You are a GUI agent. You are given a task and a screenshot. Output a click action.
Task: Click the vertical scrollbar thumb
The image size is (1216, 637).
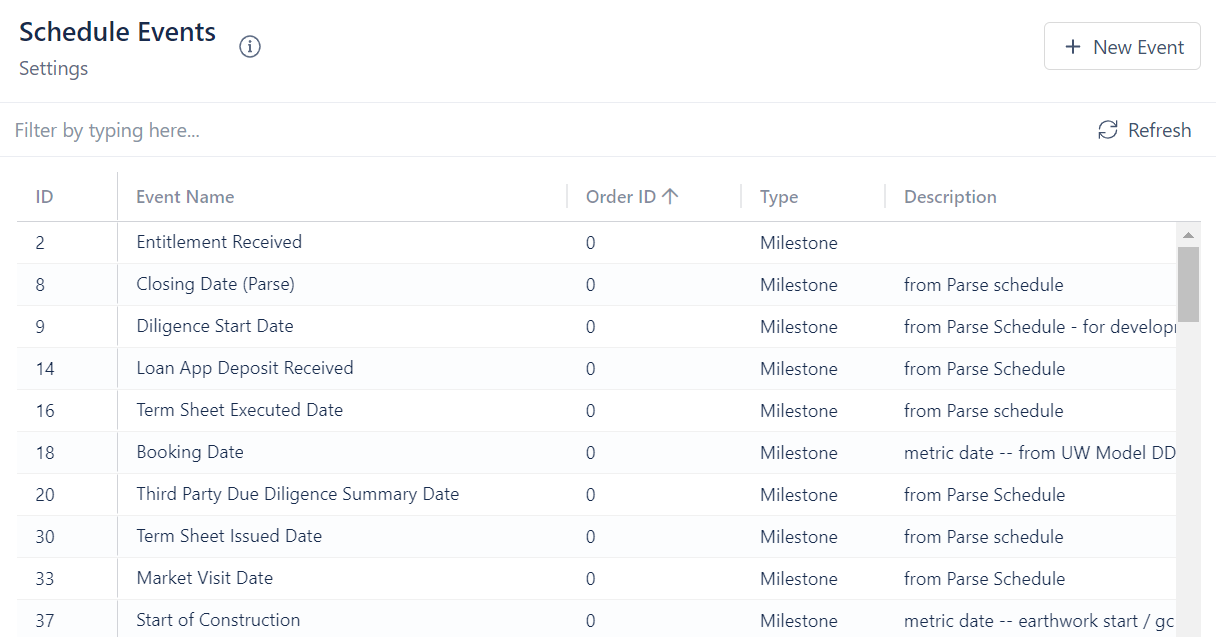tap(1188, 284)
